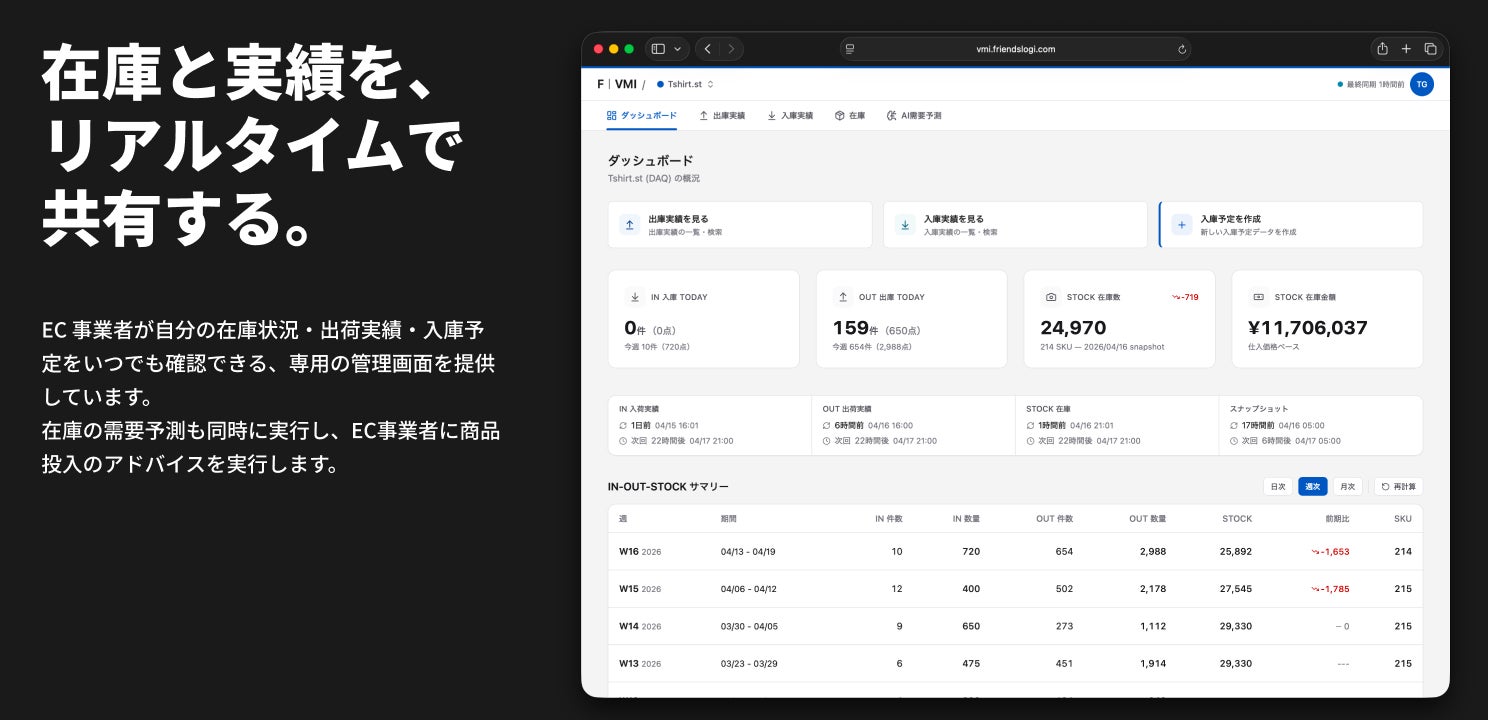Show tab overview icon
This screenshot has height=720, width=1488.
[1430, 48]
